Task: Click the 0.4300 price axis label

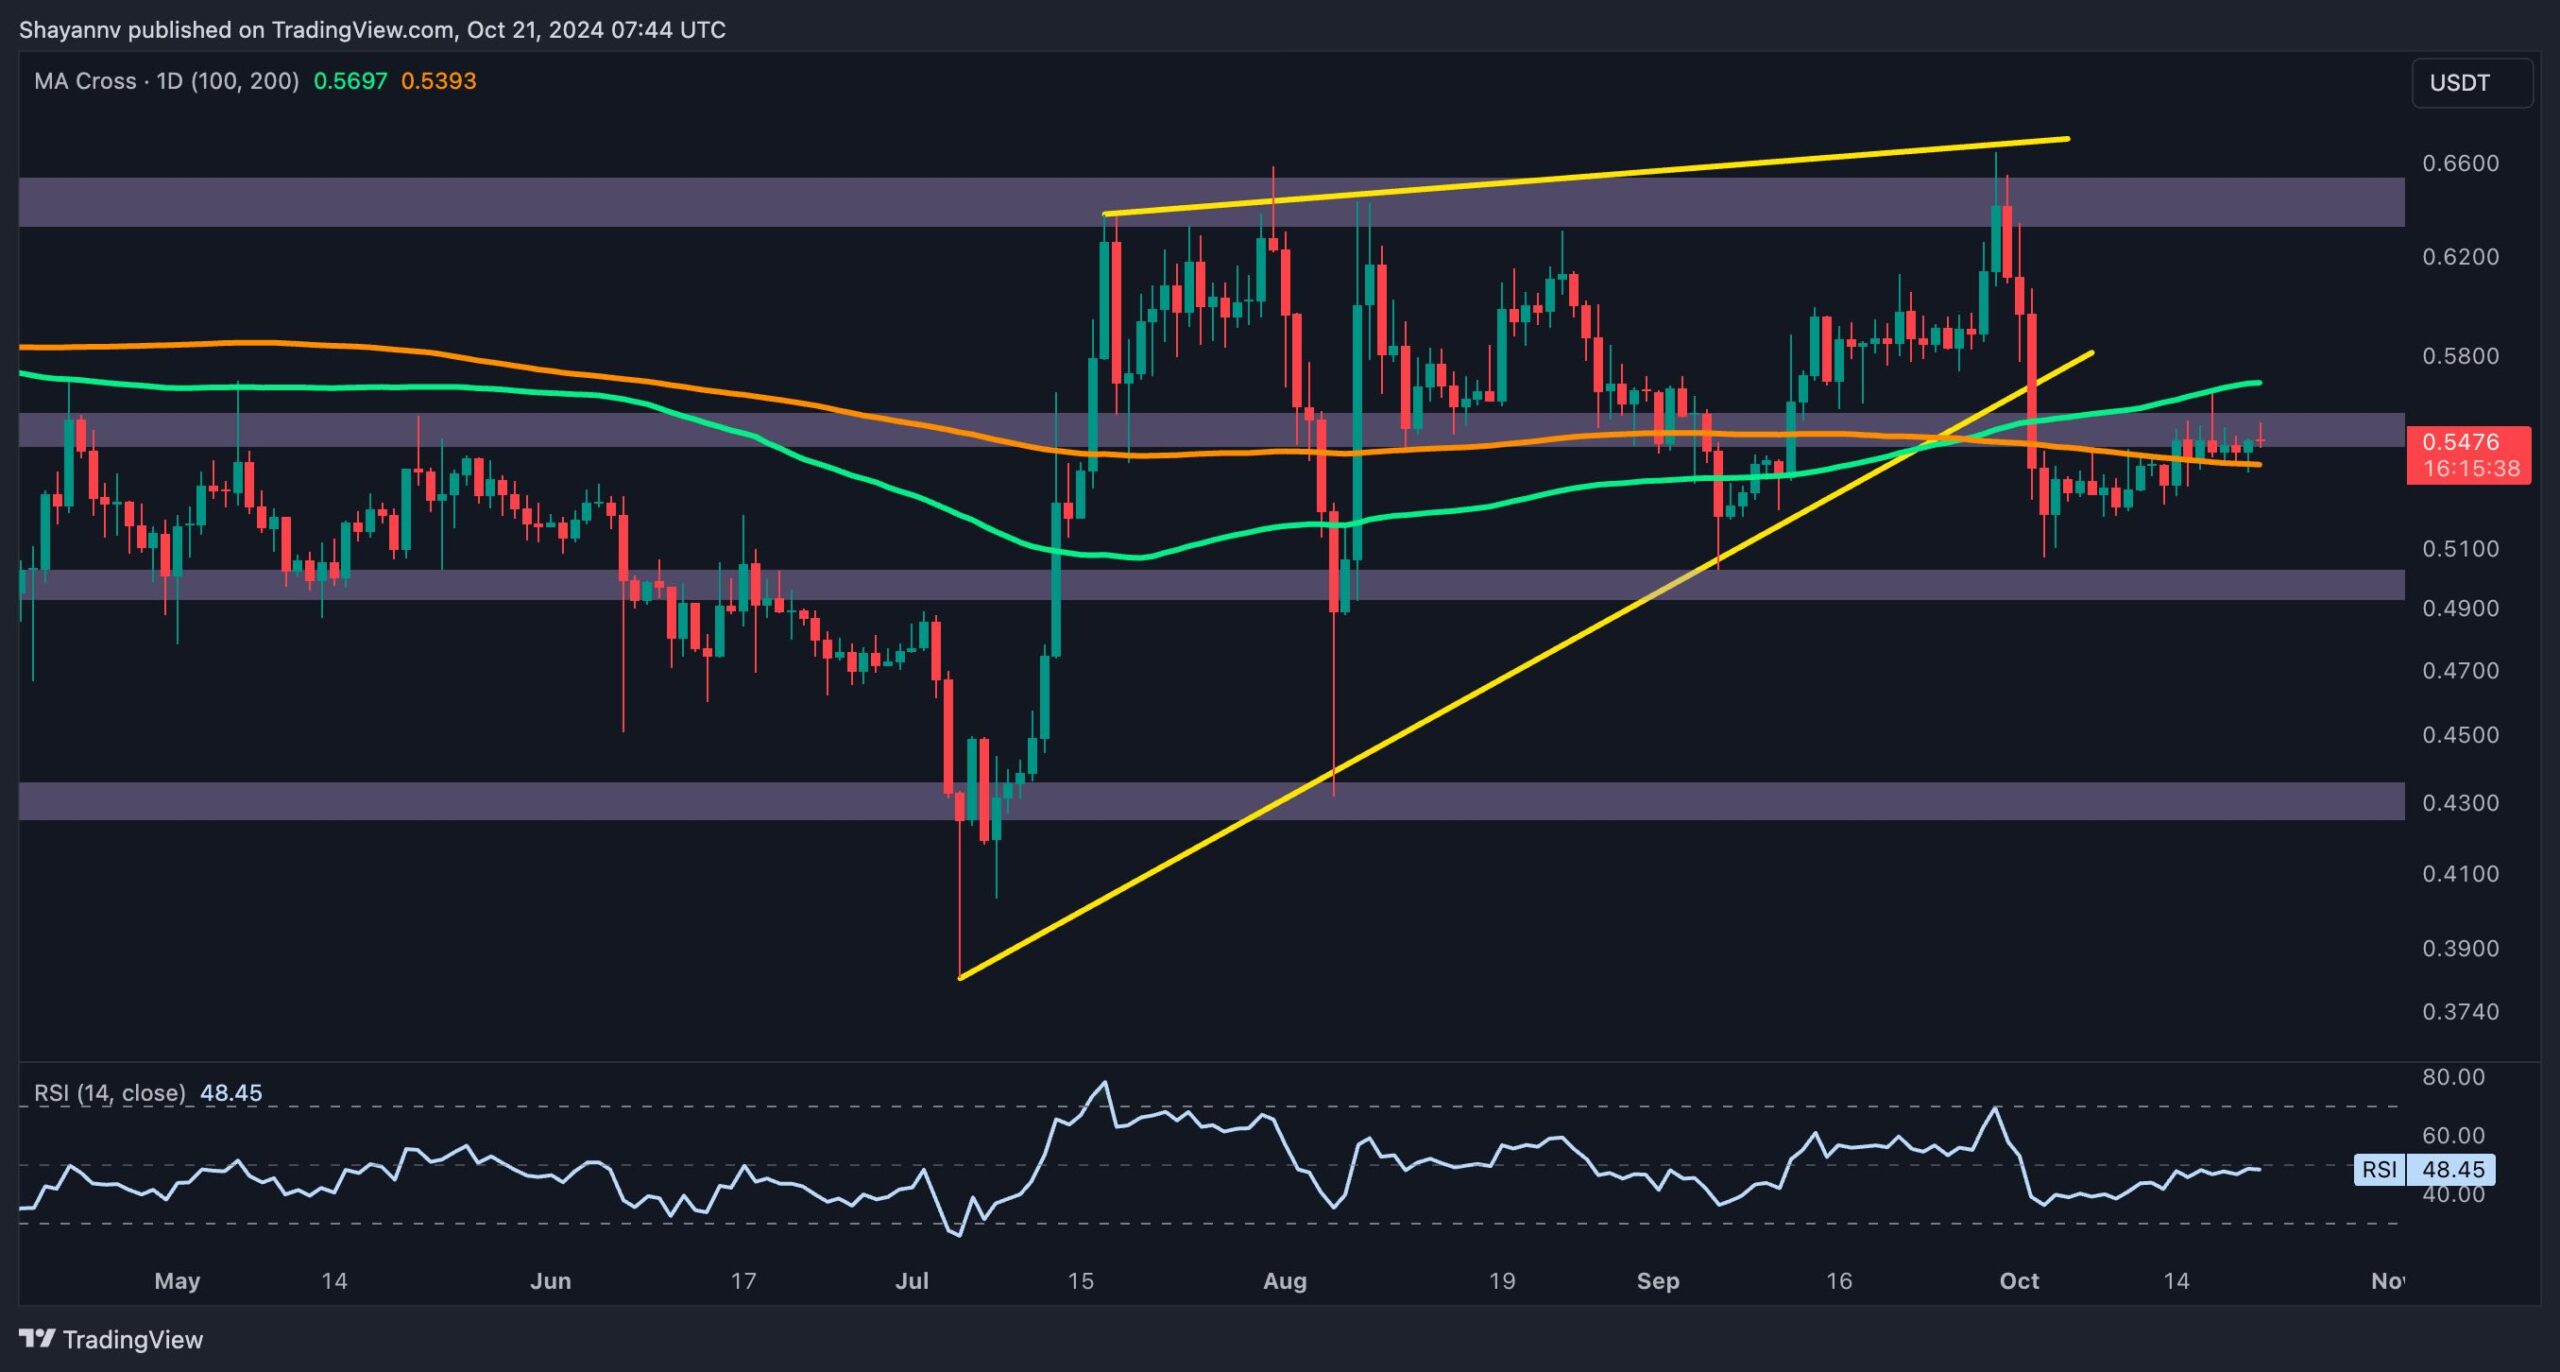Action: coord(2460,803)
